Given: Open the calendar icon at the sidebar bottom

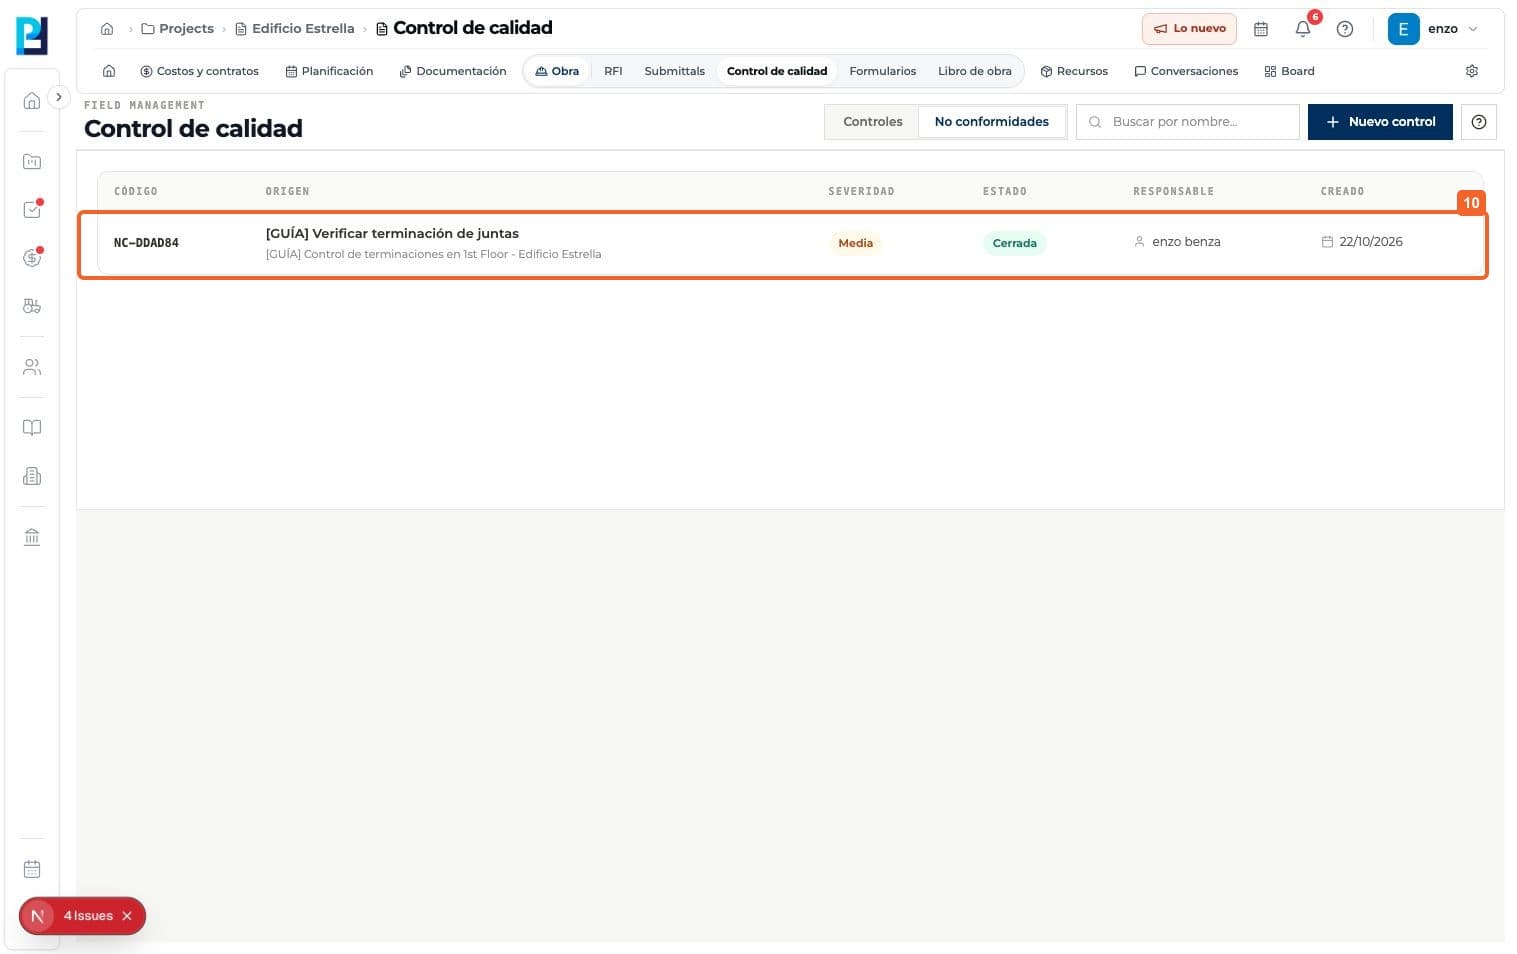Looking at the screenshot, I should click(x=32, y=869).
